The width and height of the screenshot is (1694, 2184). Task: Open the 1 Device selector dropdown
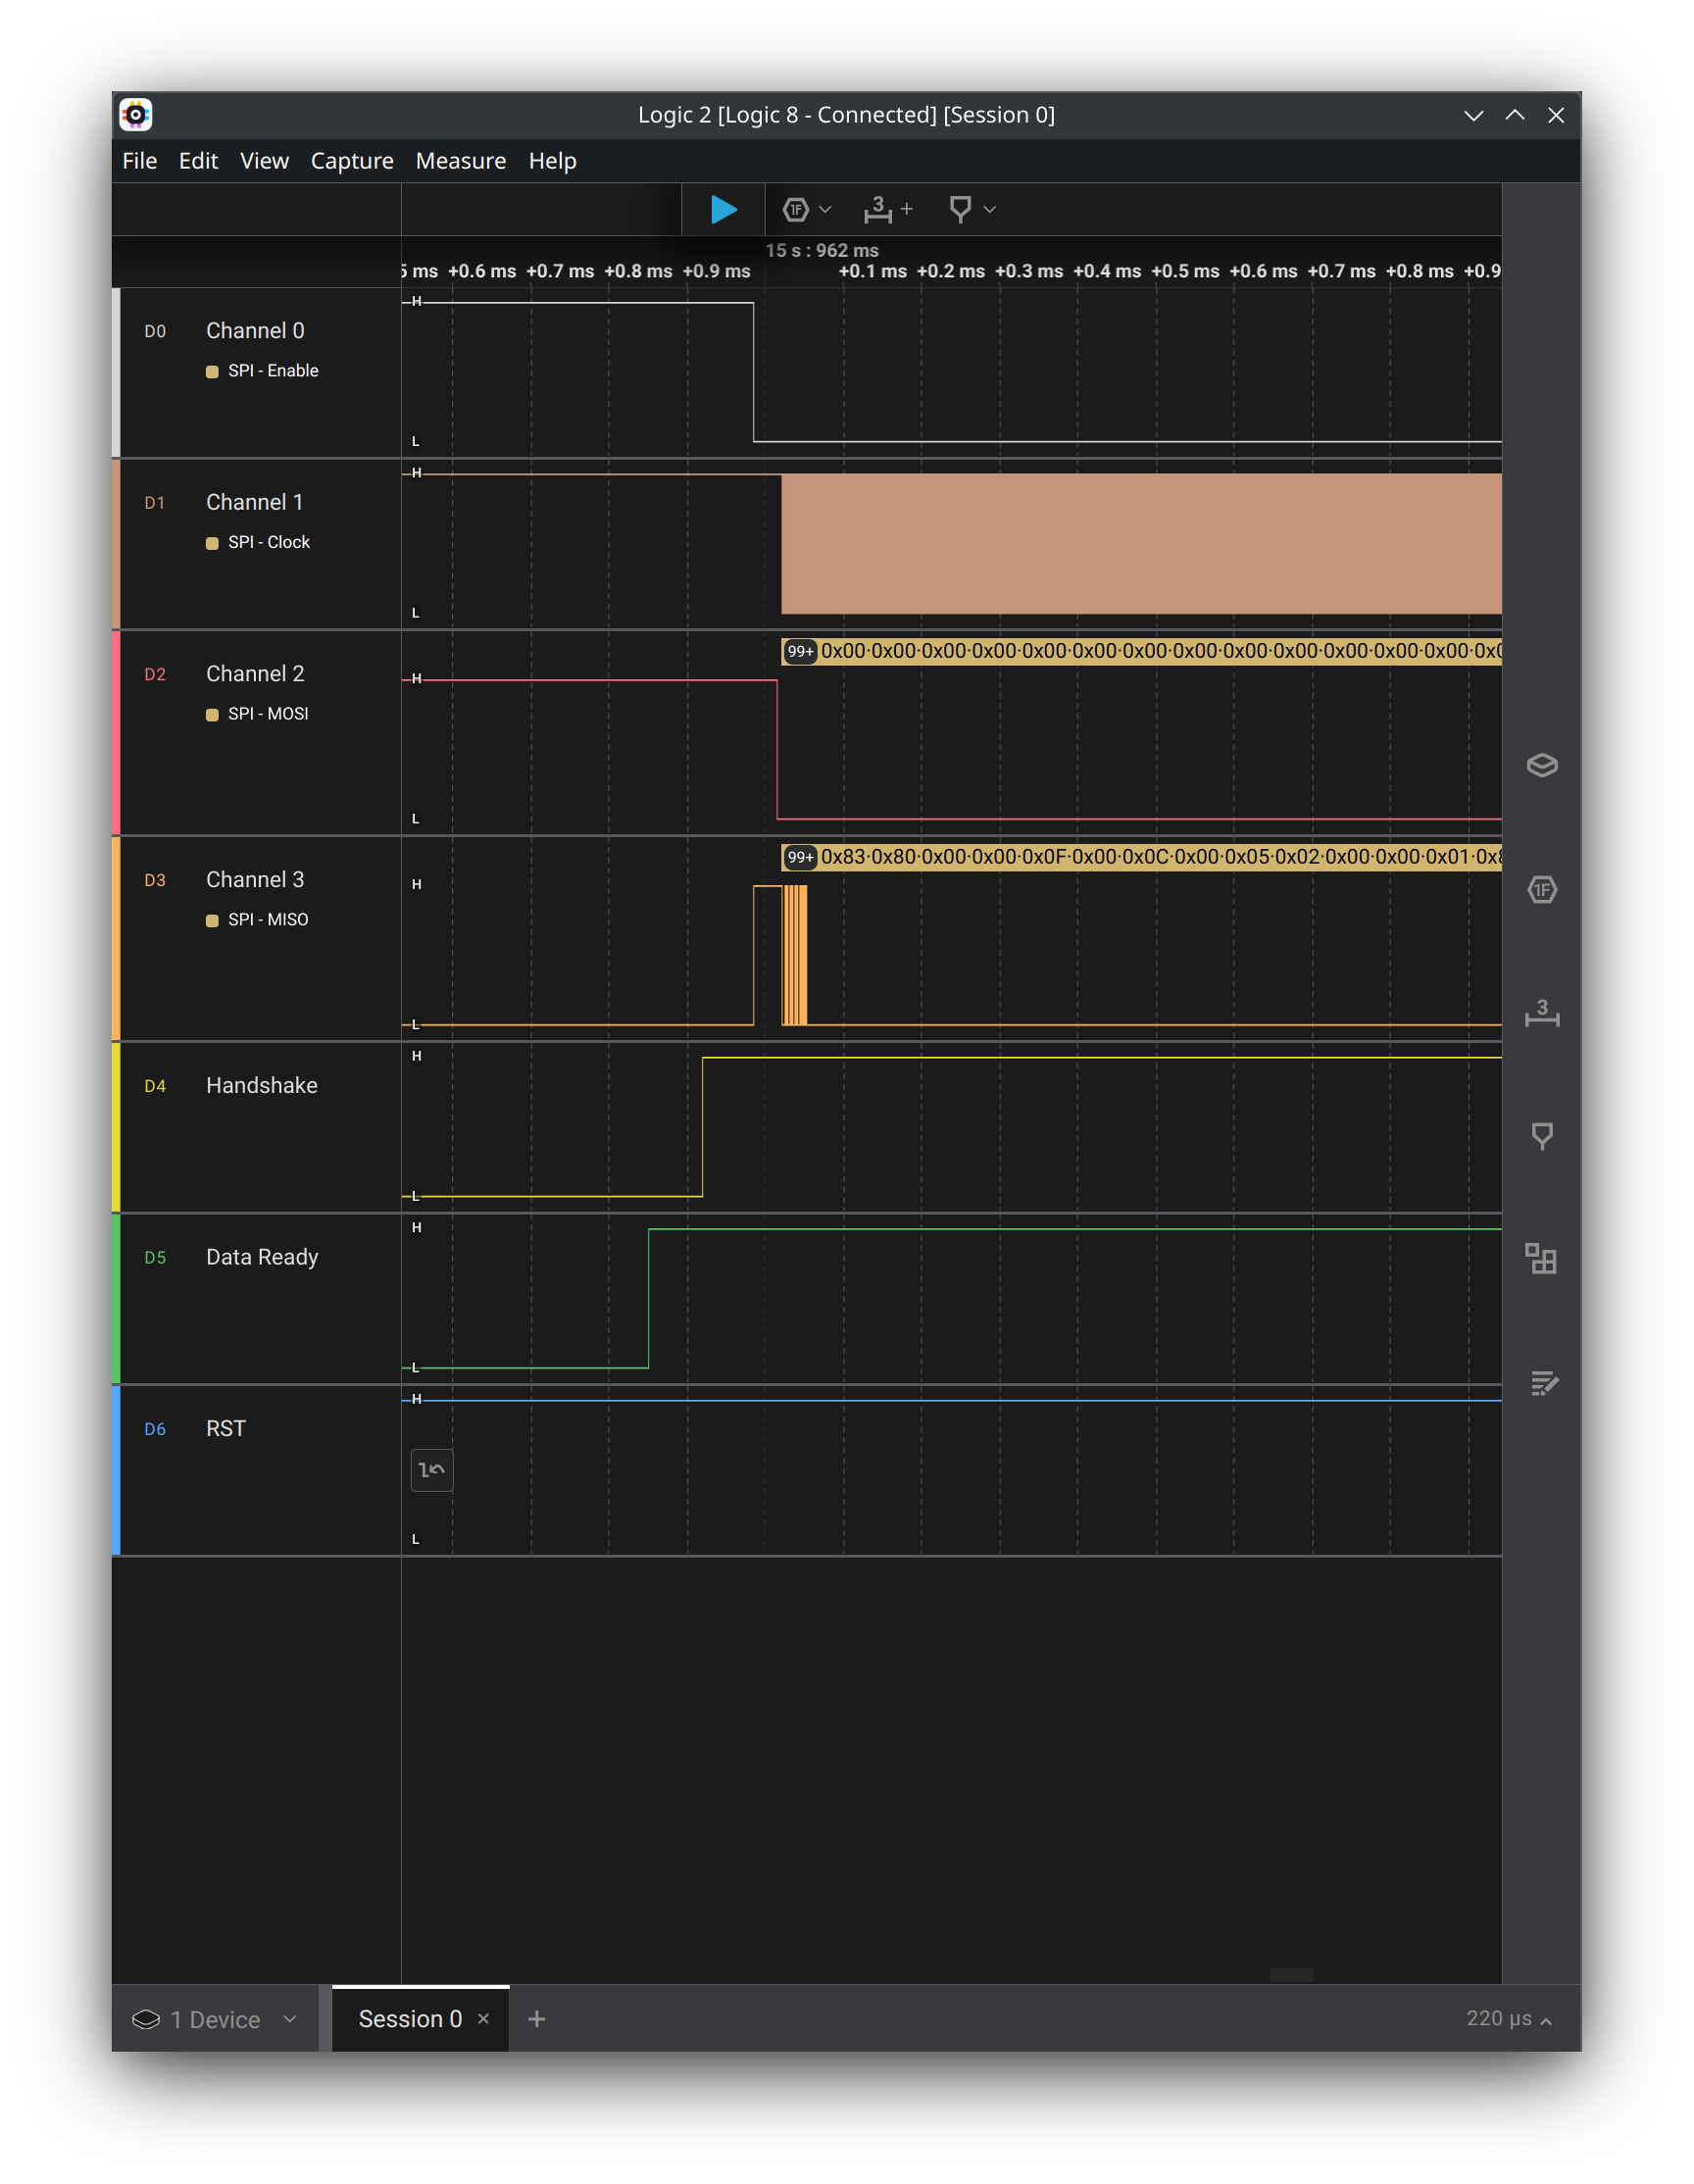point(215,2019)
